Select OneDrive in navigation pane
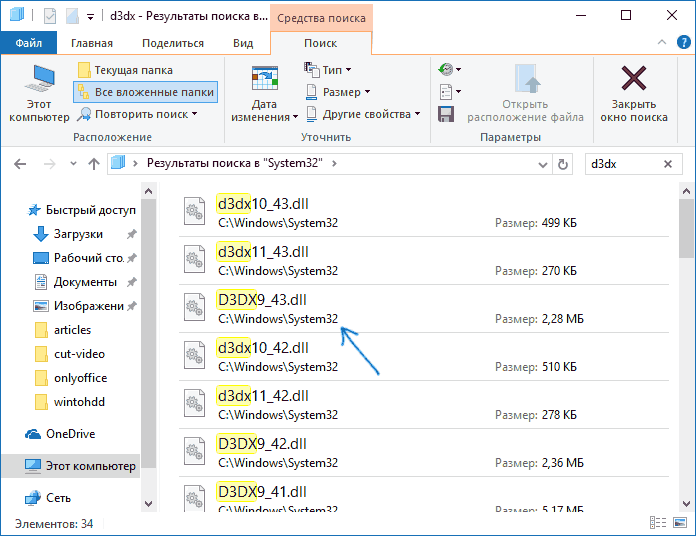This screenshot has width=696, height=536. pyautogui.click(x=60, y=434)
